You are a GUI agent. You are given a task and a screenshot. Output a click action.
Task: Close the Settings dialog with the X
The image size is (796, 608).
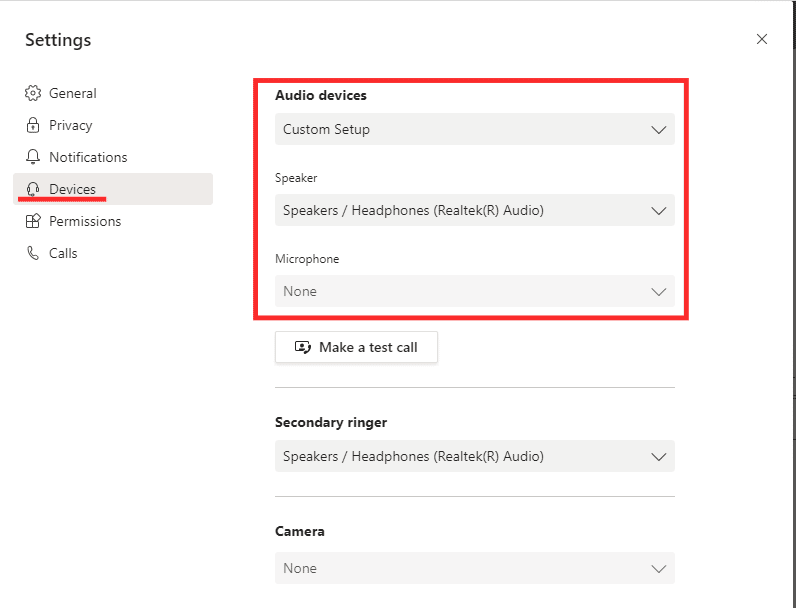pos(762,39)
